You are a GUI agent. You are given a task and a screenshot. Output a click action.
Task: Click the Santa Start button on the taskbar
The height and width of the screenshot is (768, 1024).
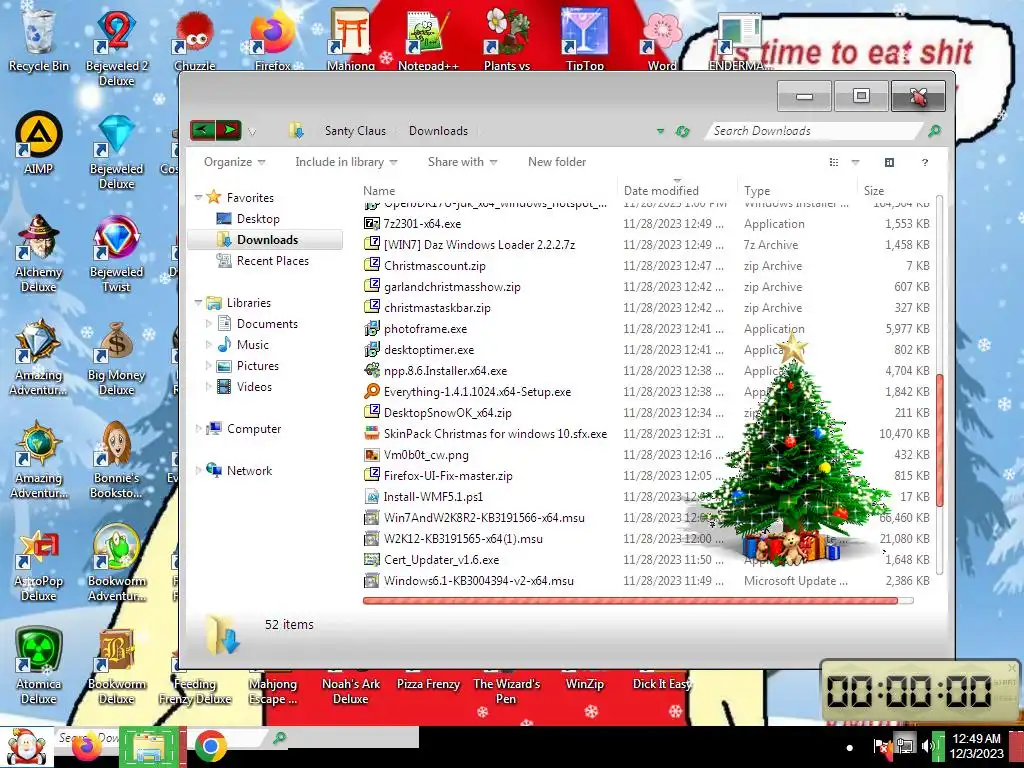(26, 747)
